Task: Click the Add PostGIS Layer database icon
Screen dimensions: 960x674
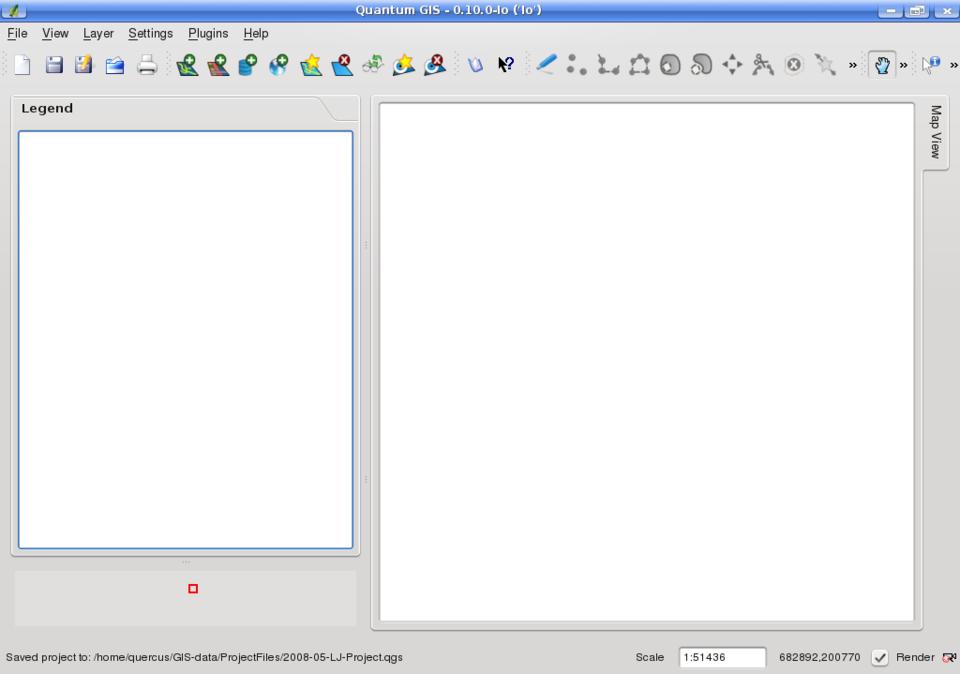Action: click(248, 65)
